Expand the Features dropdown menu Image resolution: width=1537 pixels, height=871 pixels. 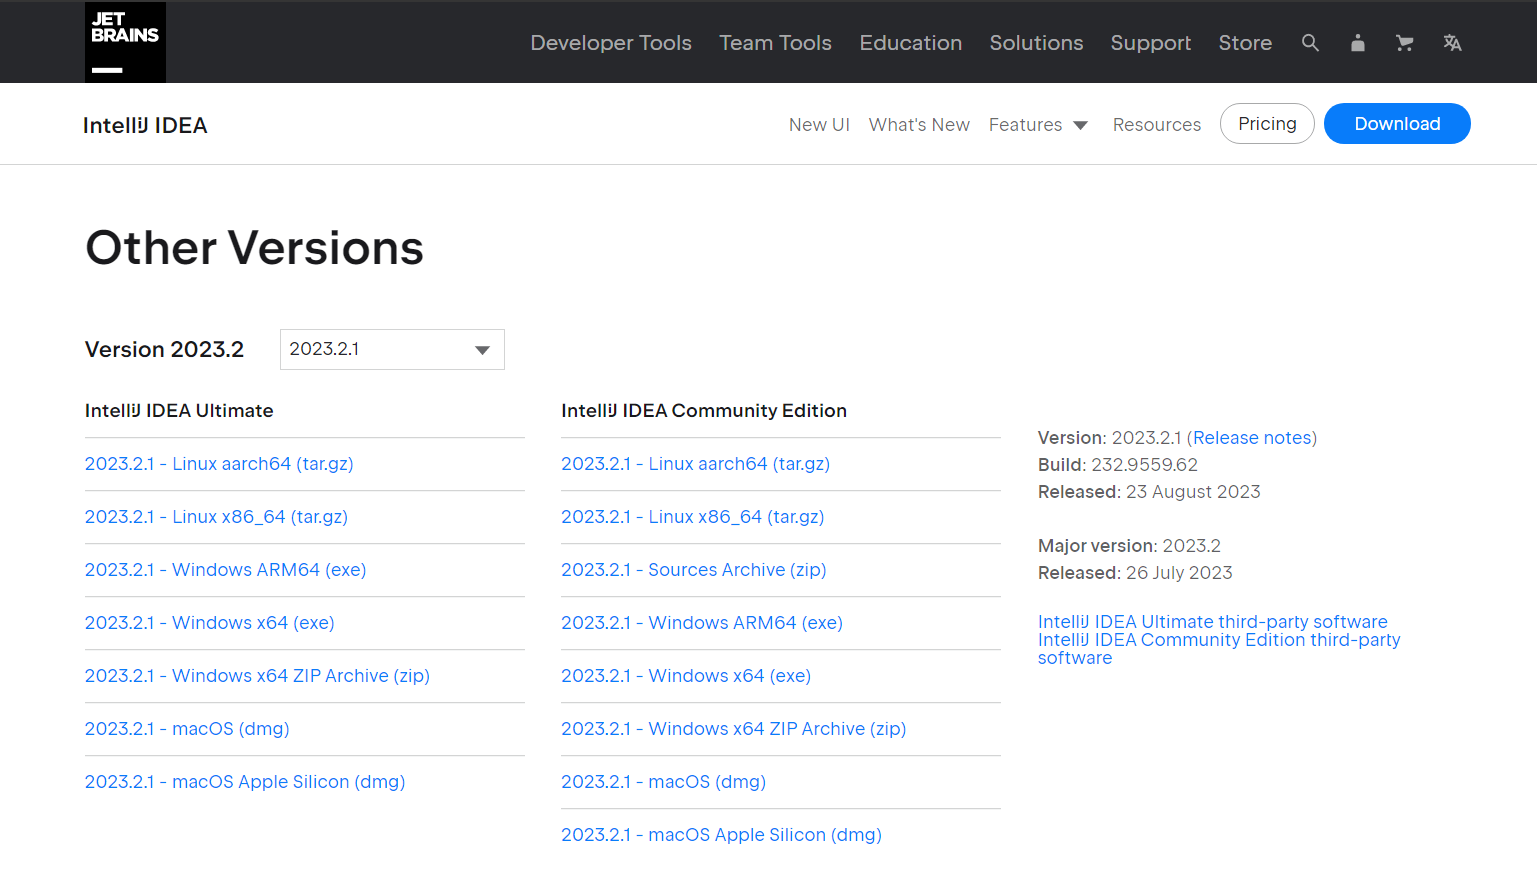pos(1038,125)
